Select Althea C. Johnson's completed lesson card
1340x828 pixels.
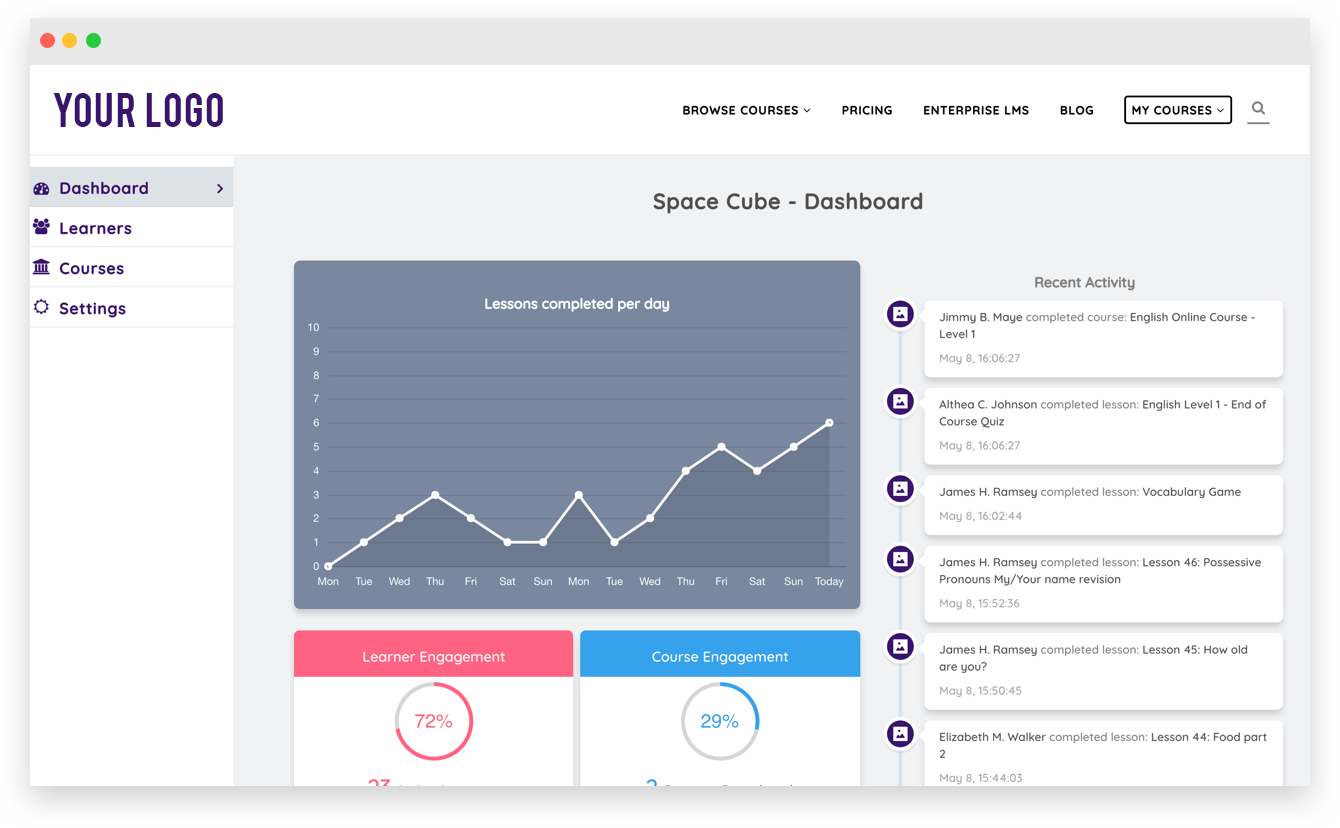coord(1103,424)
